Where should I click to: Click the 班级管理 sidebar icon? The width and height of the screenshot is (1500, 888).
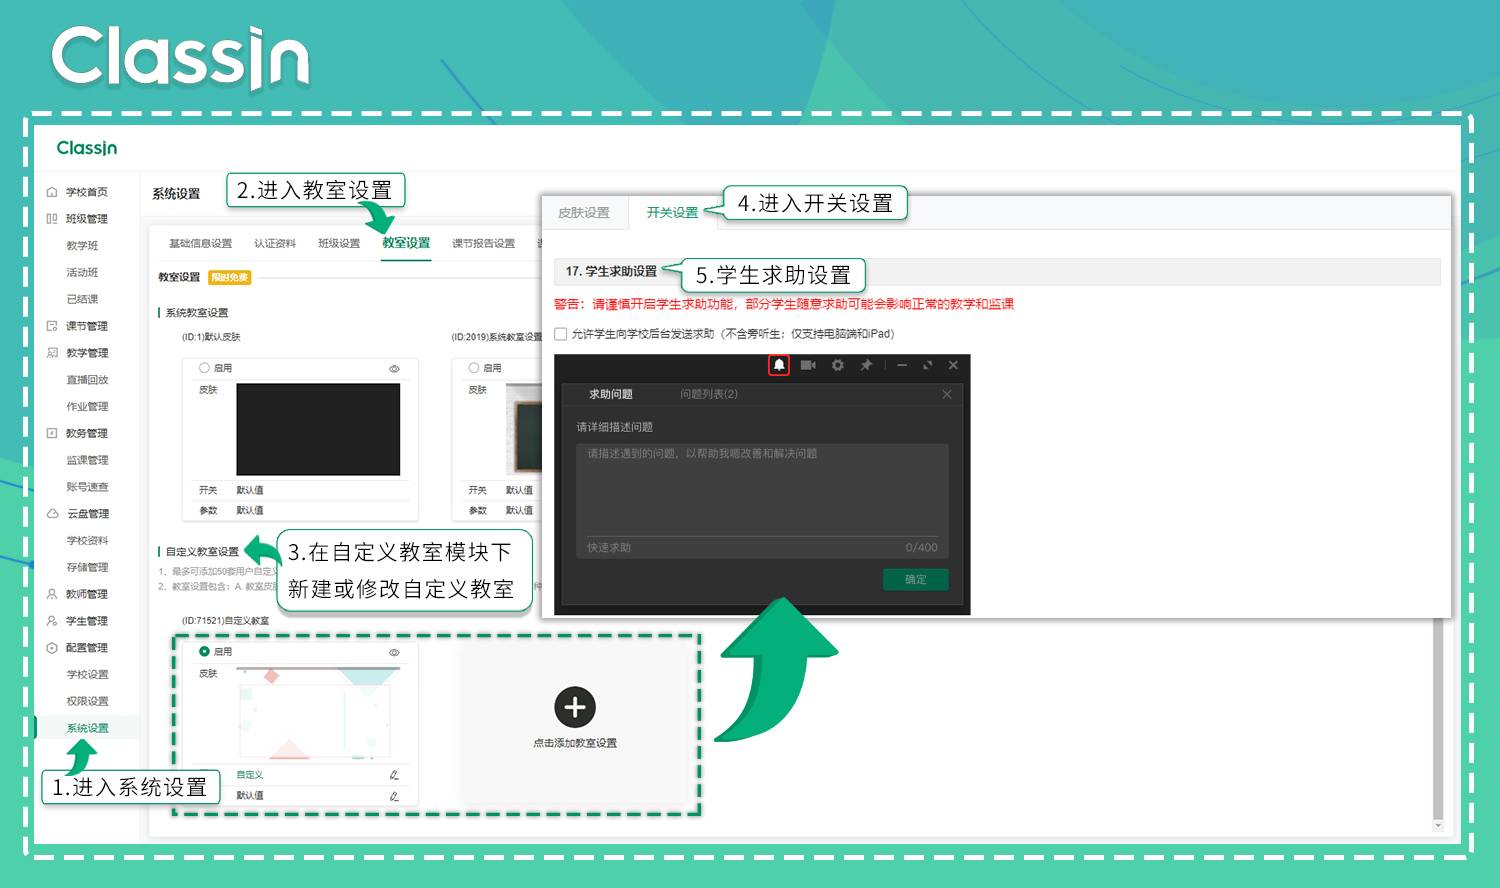tap(52, 219)
